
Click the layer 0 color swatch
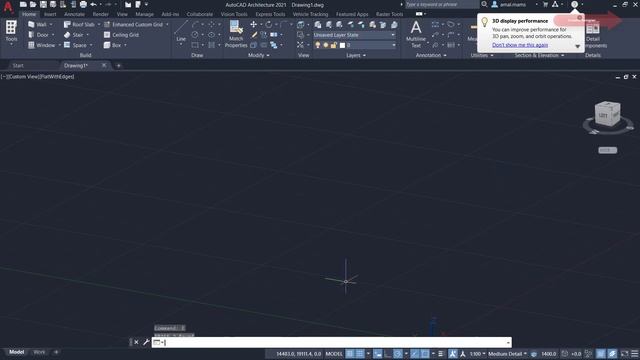coord(342,45)
